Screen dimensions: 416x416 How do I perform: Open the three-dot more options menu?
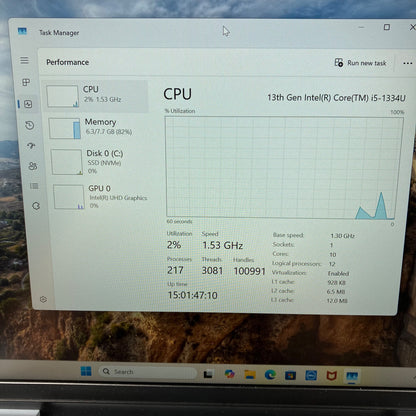point(407,63)
